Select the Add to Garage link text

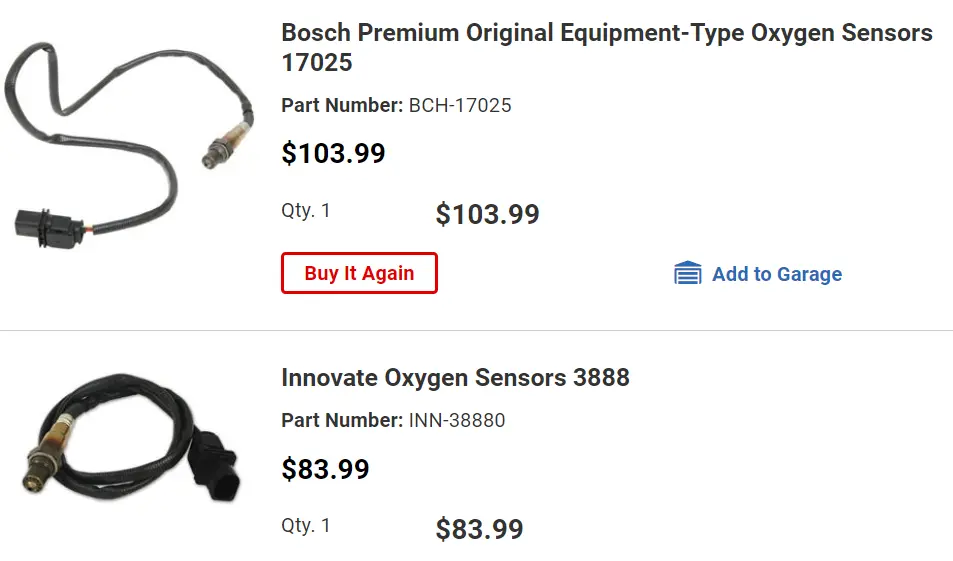[x=777, y=274]
